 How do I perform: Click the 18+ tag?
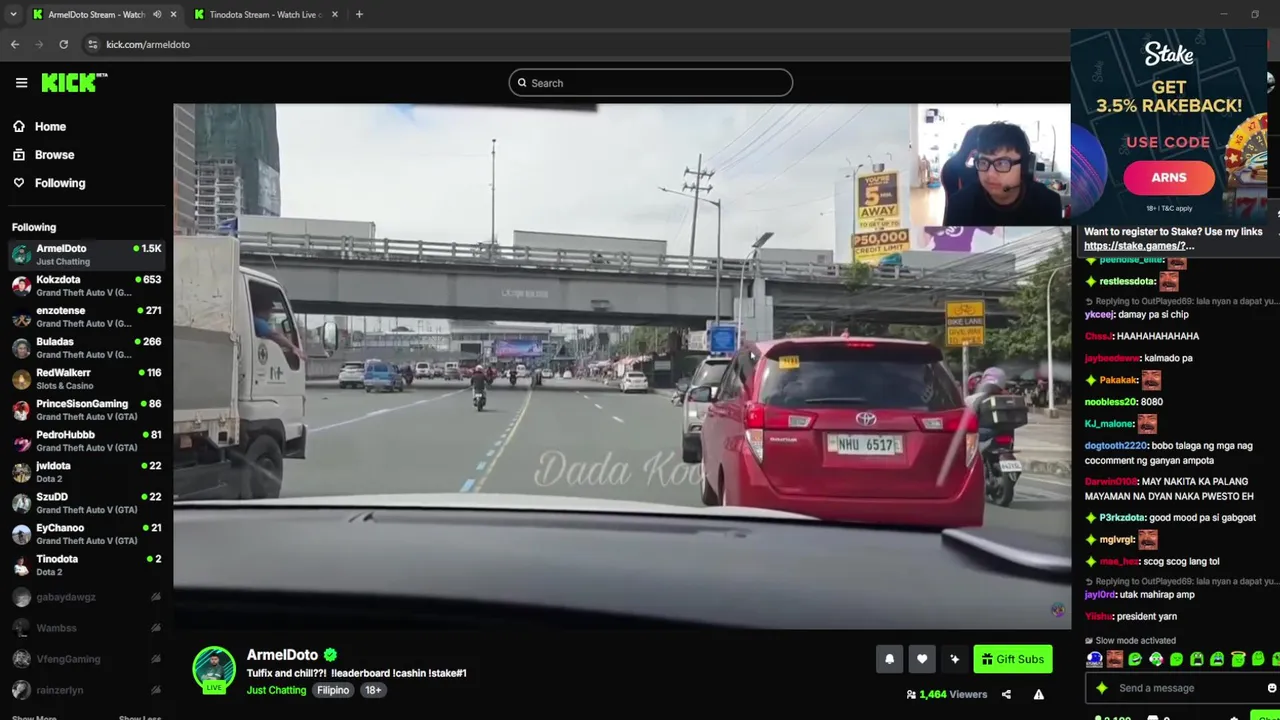[373, 690]
